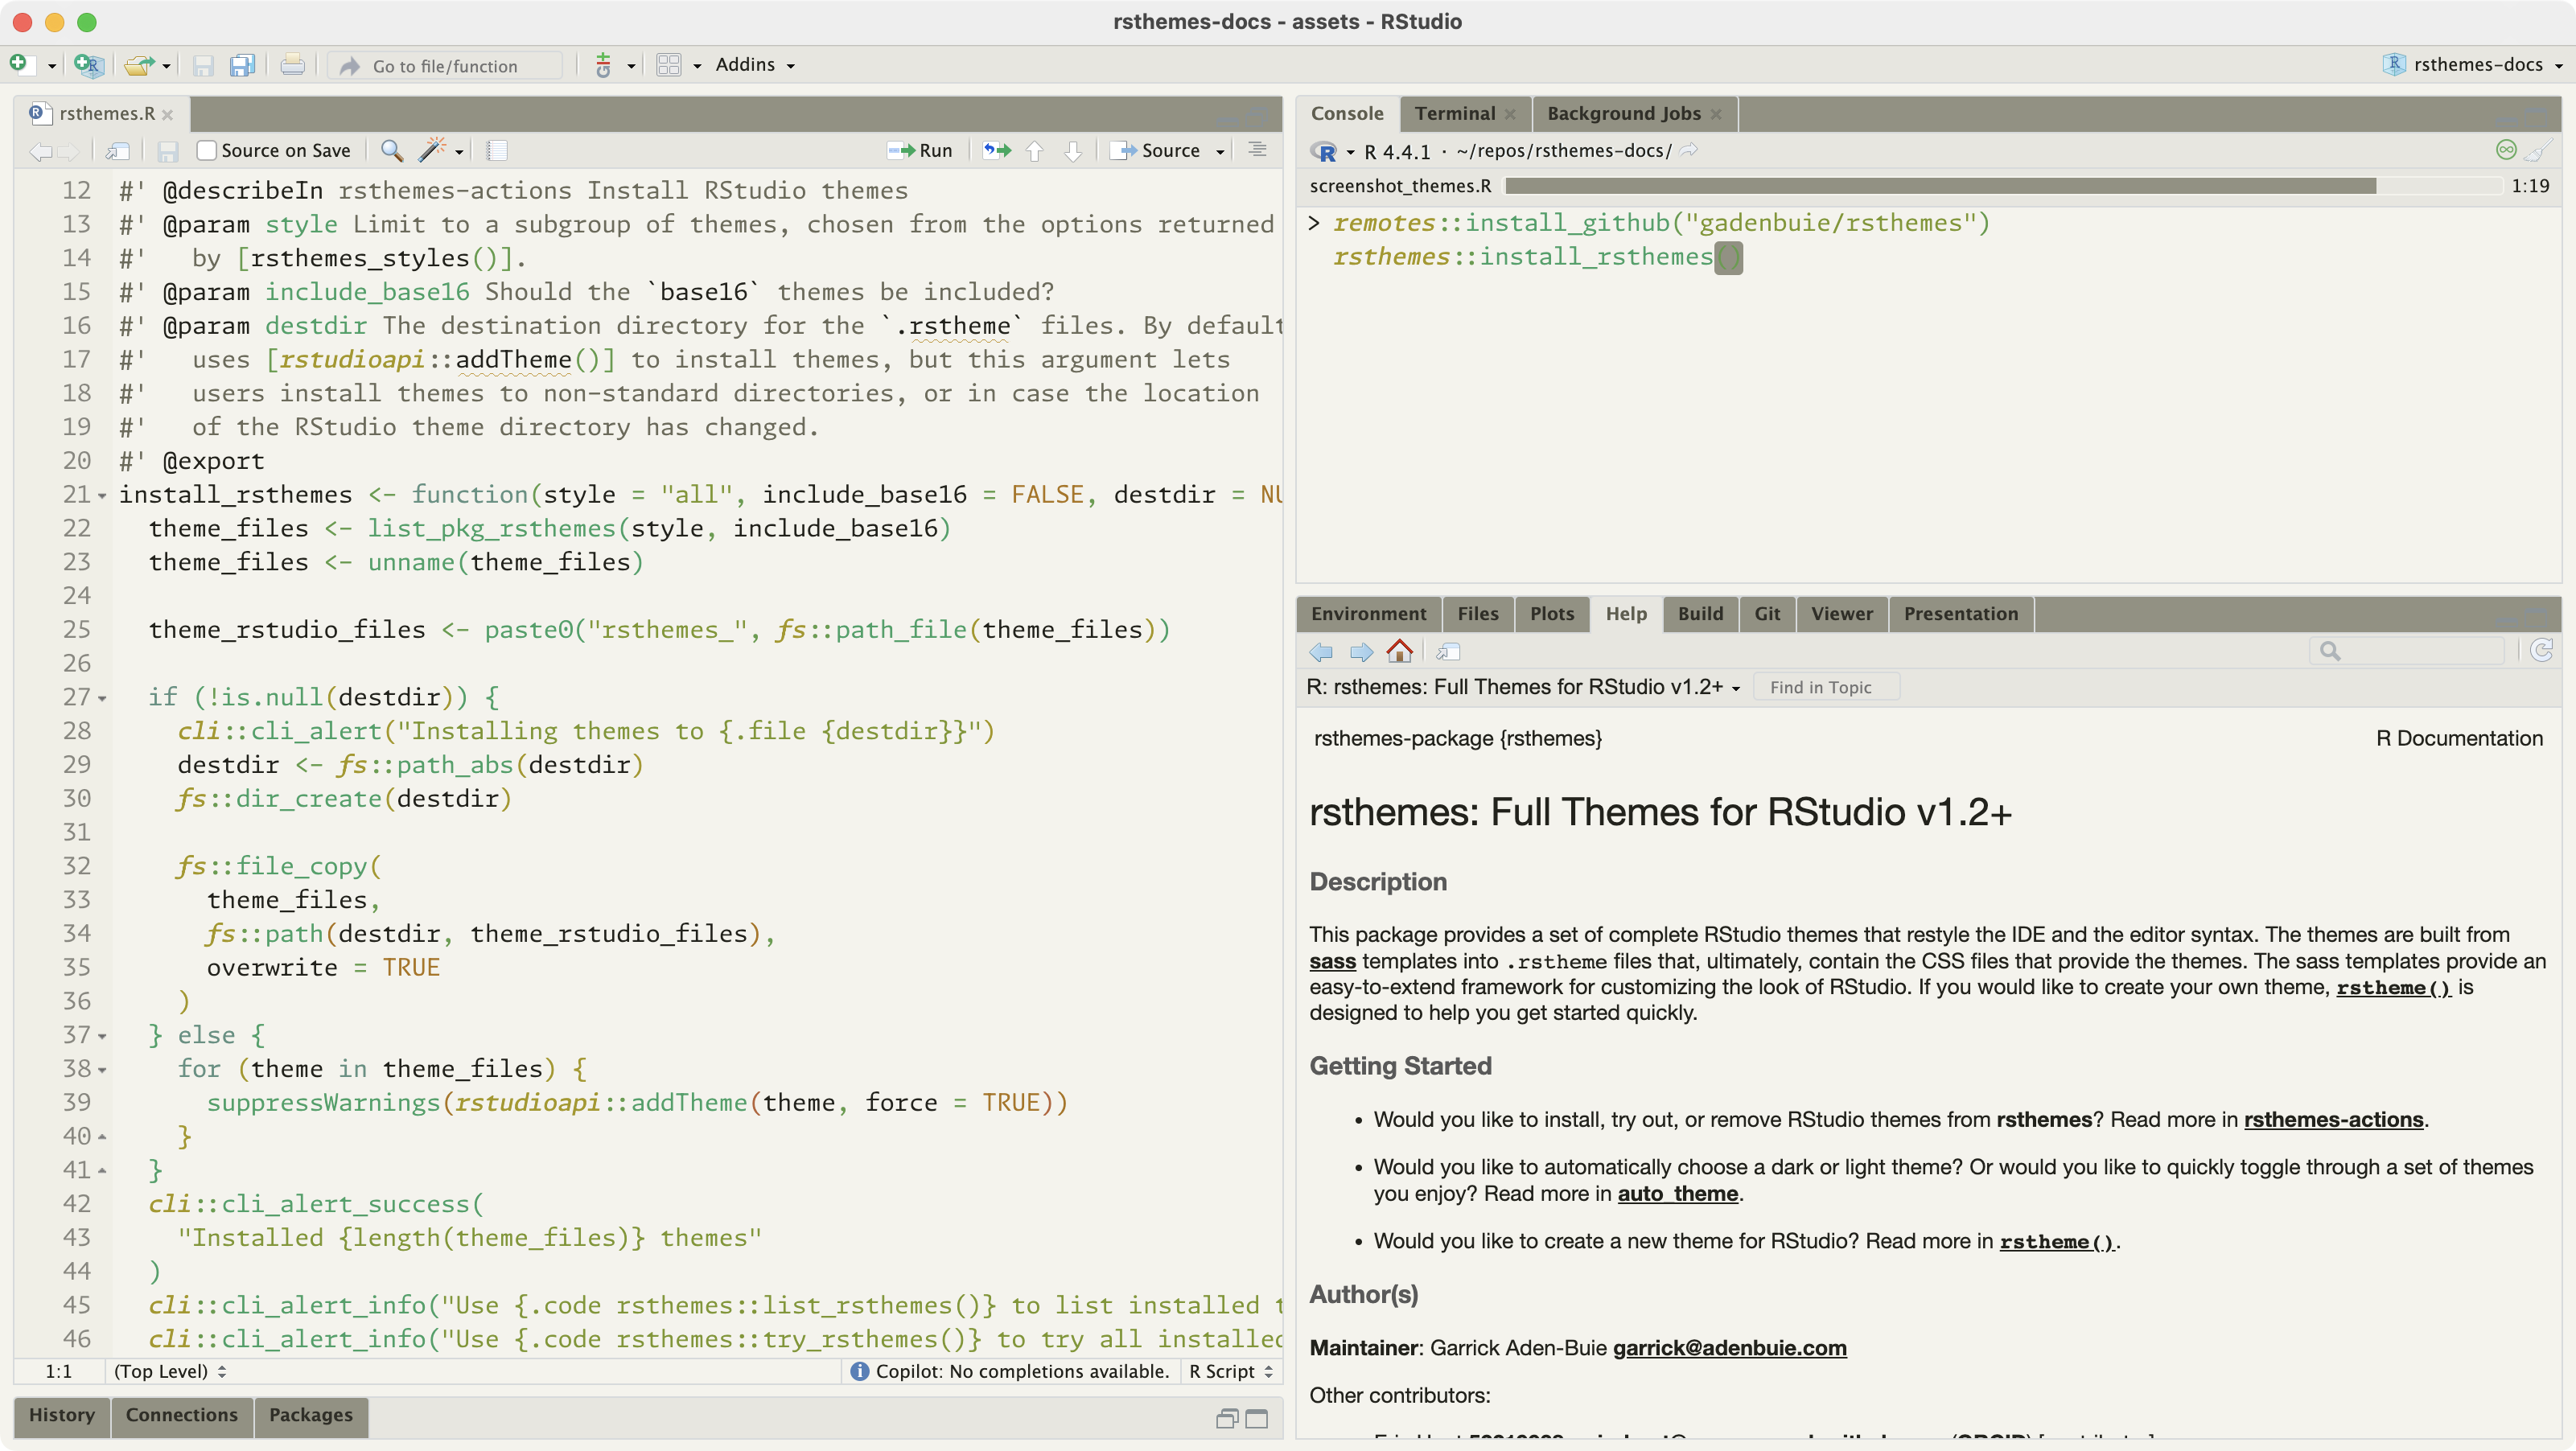Open the Addins dropdown menu
2576x1451 pixels.
tap(755, 65)
